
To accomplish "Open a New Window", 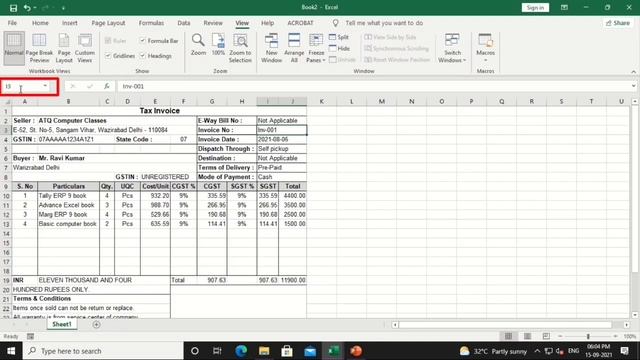I will (x=271, y=48).
